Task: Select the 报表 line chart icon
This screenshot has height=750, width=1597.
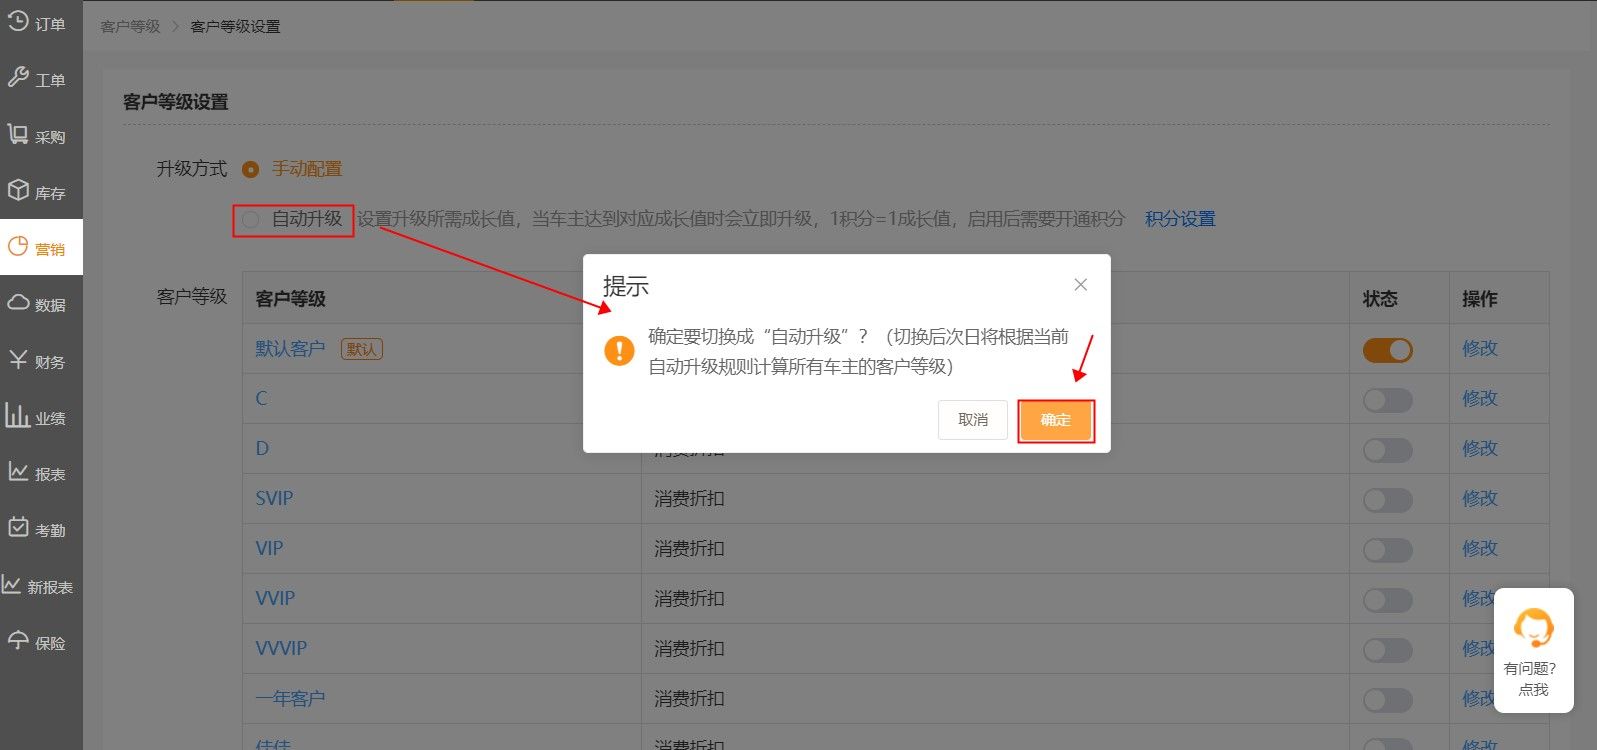Action: point(18,471)
